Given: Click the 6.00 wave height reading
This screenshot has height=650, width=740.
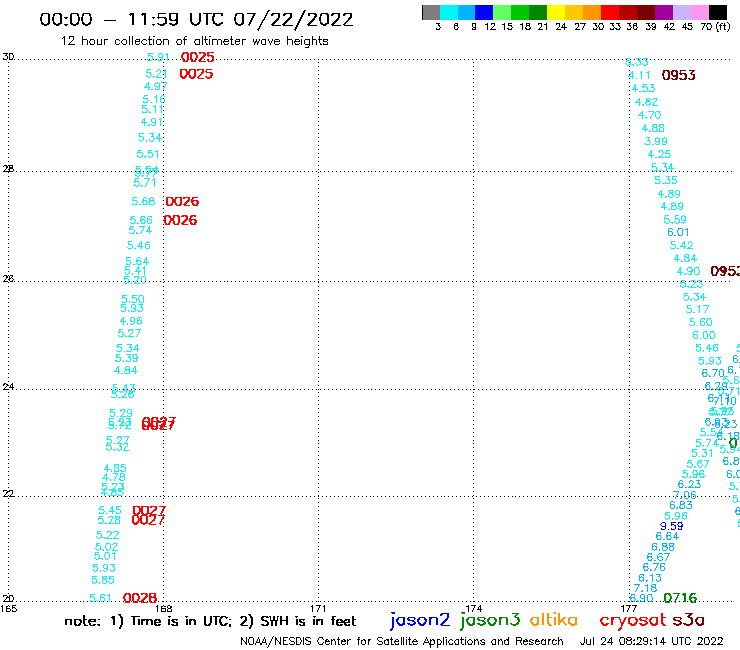Looking at the screenshot, I should [704, 335].
